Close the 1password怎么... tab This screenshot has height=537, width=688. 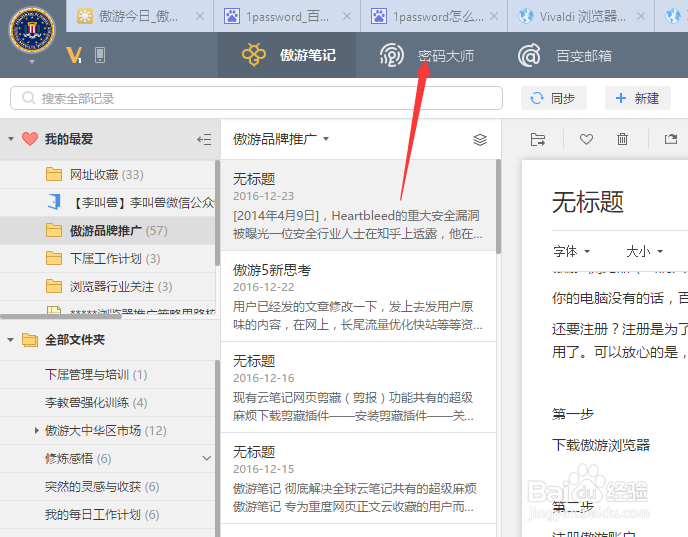(x=494, y=16)
